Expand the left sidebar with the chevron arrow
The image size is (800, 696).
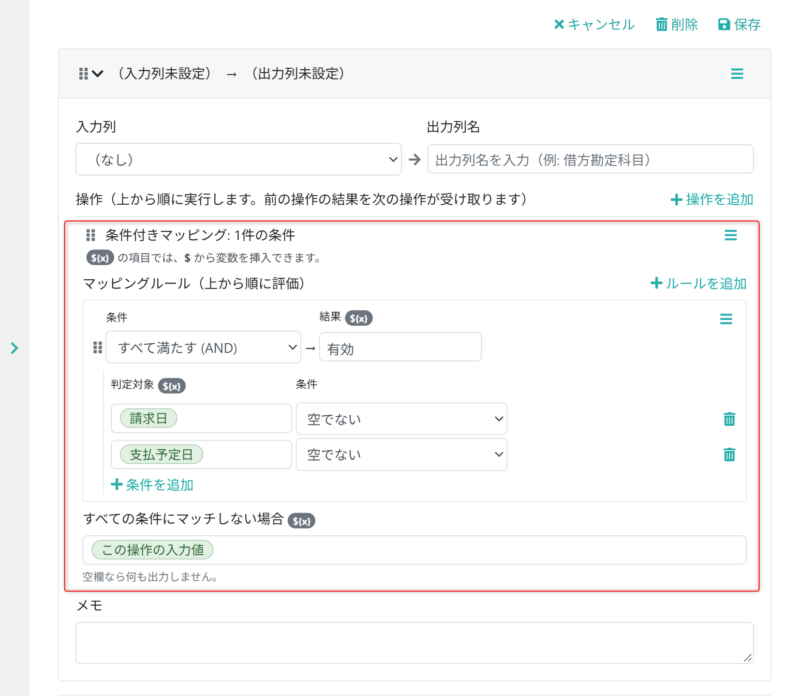pyautogui.click(x=14, y=349)
